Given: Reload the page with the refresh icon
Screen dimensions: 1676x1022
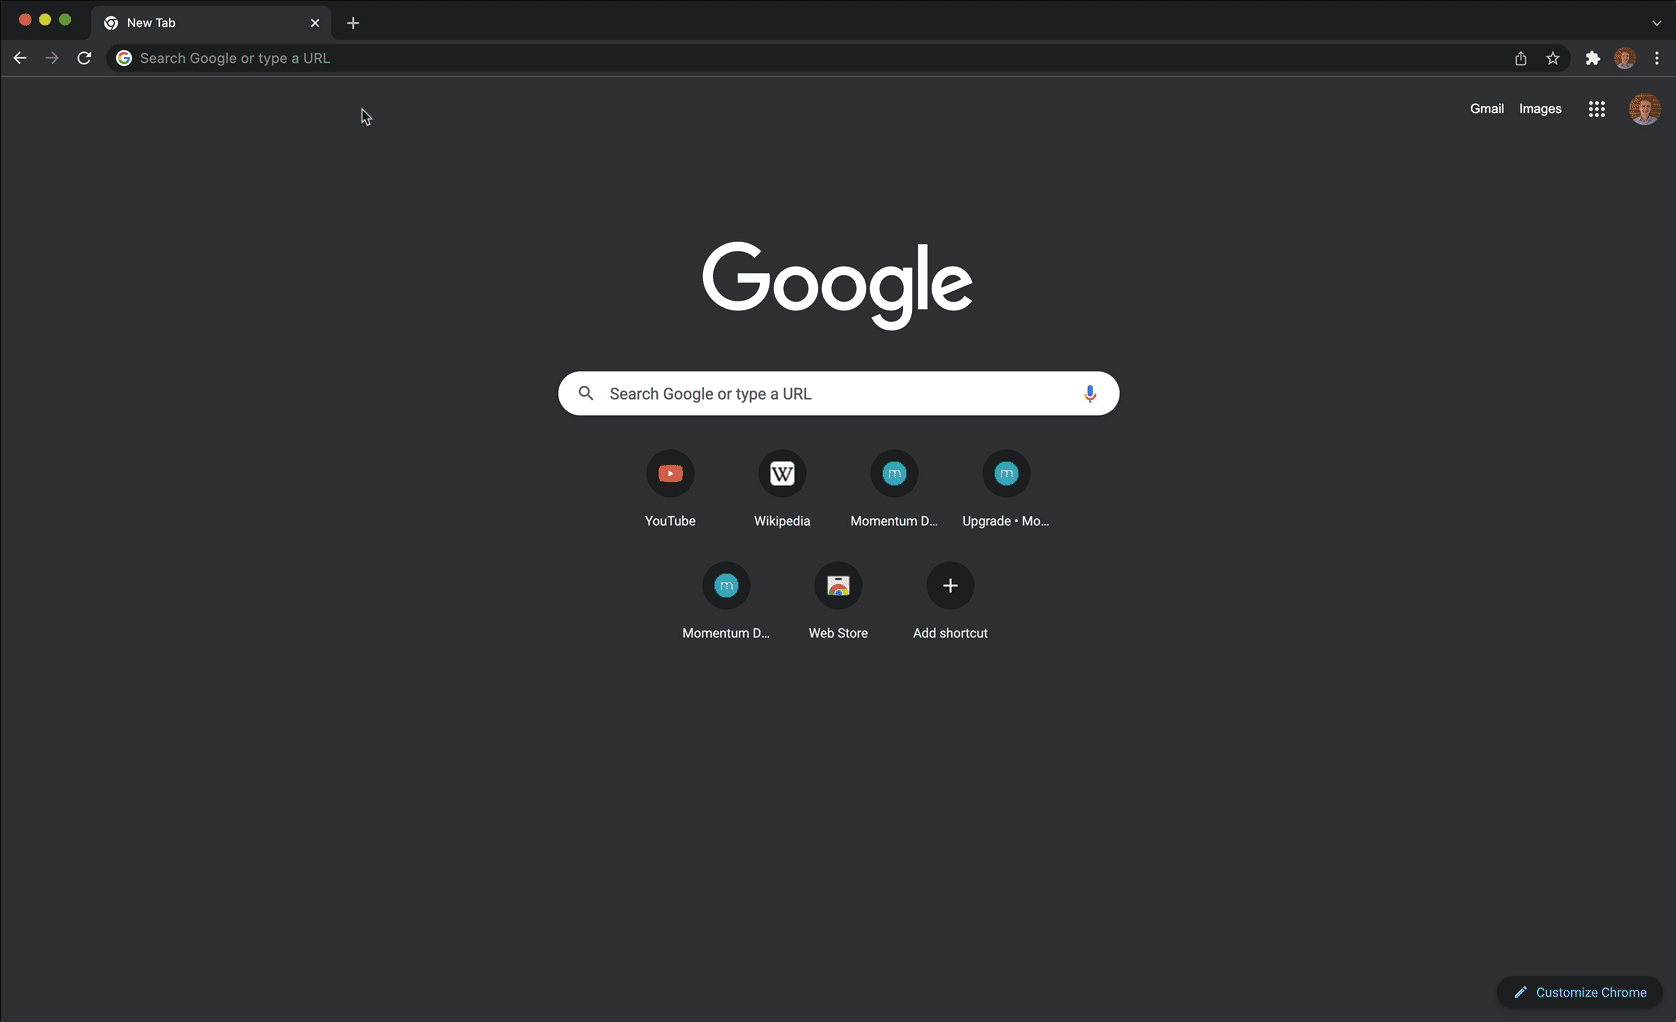Looking at the screenshot, I should pos(84,58).
